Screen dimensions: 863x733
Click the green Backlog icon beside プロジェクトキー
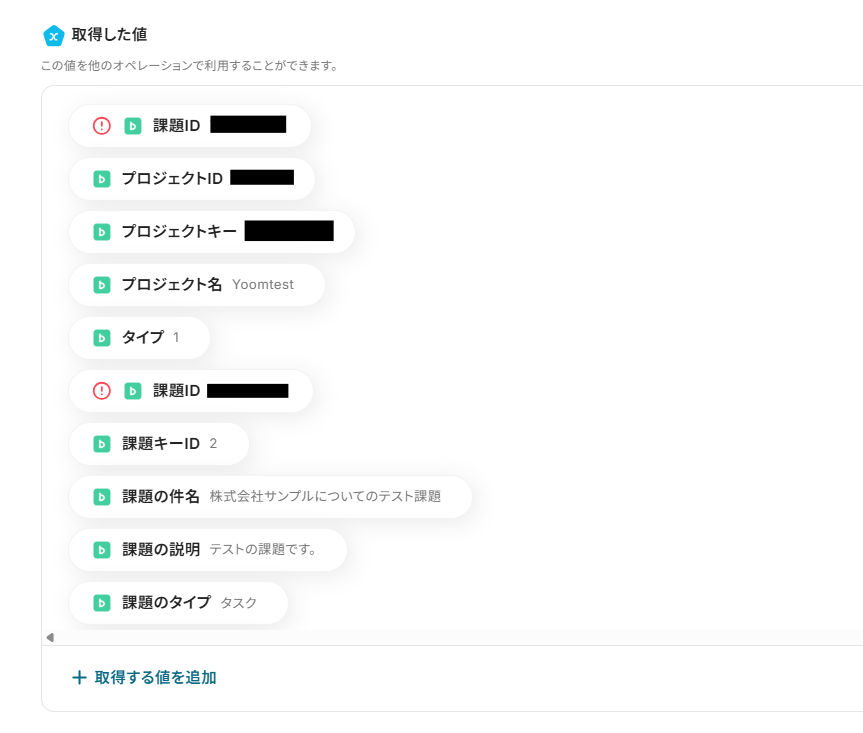tap(101, 232)
